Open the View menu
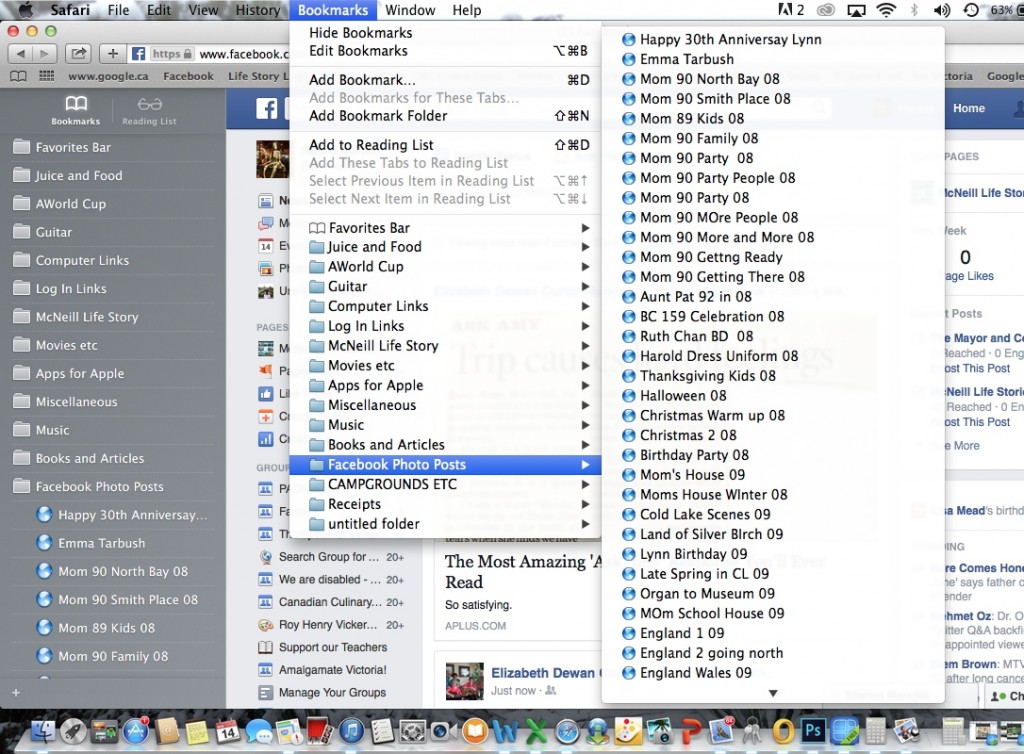Image resolution: width=1024 pixels, height=754 pixels. (203, 10)
